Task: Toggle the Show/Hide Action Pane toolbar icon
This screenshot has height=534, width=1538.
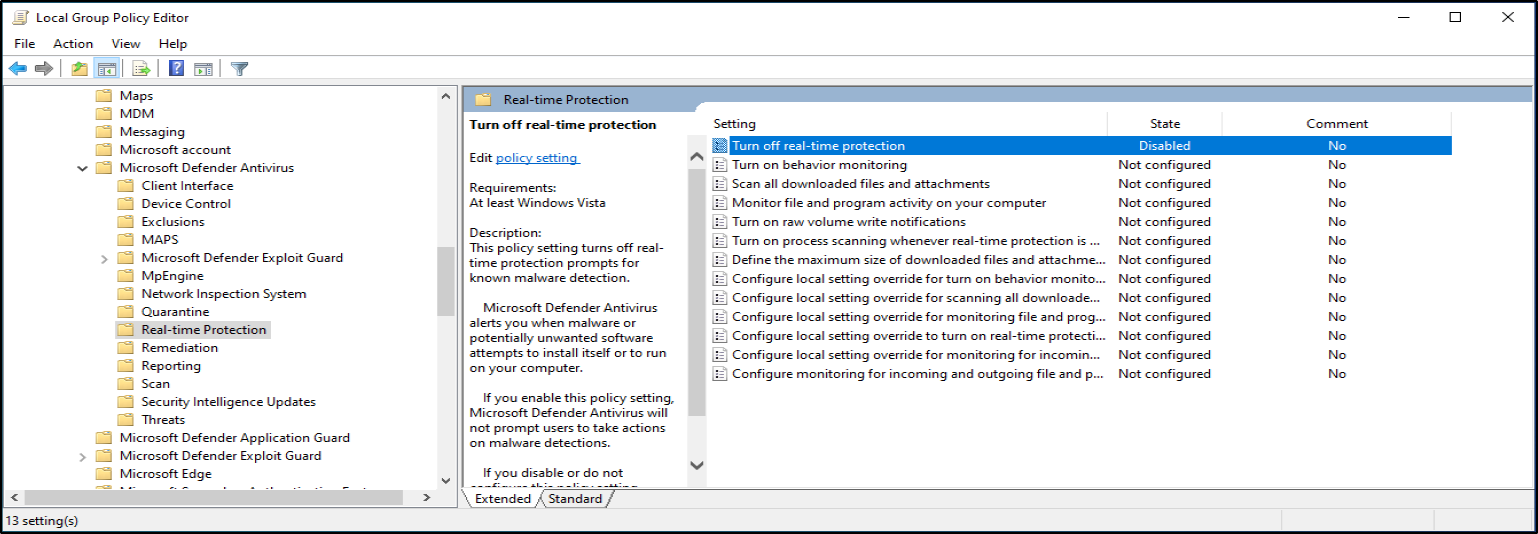Action: [203, 69]
